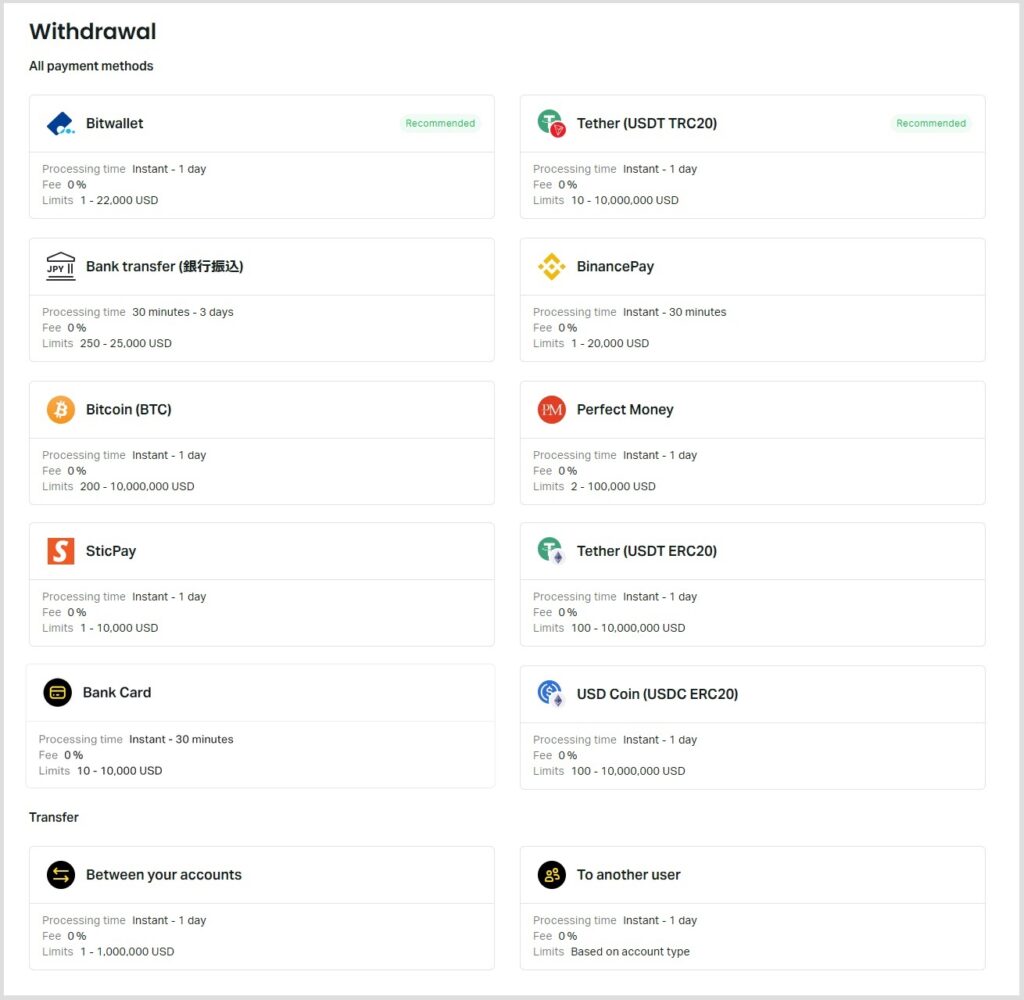Viewport: 1024px width, 1000px height.
Task: Click the To another user icon
Action: coord(551,875)
